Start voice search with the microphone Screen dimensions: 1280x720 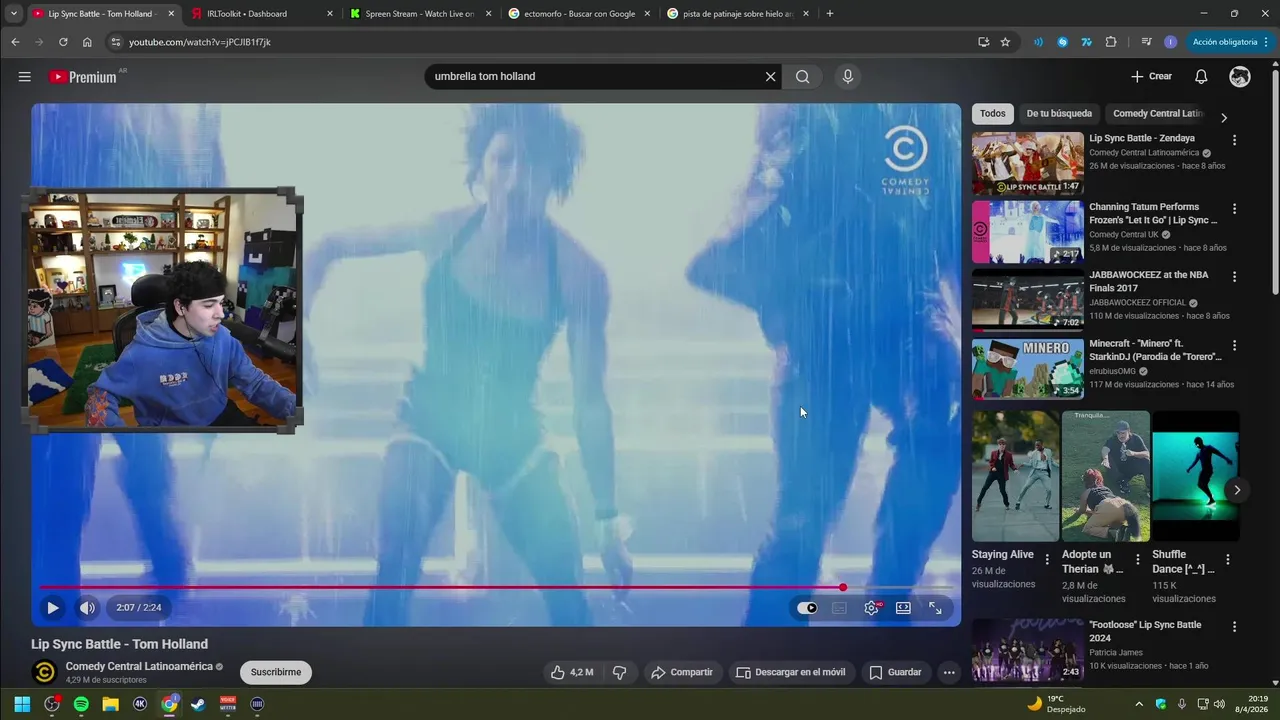[848, 77]
